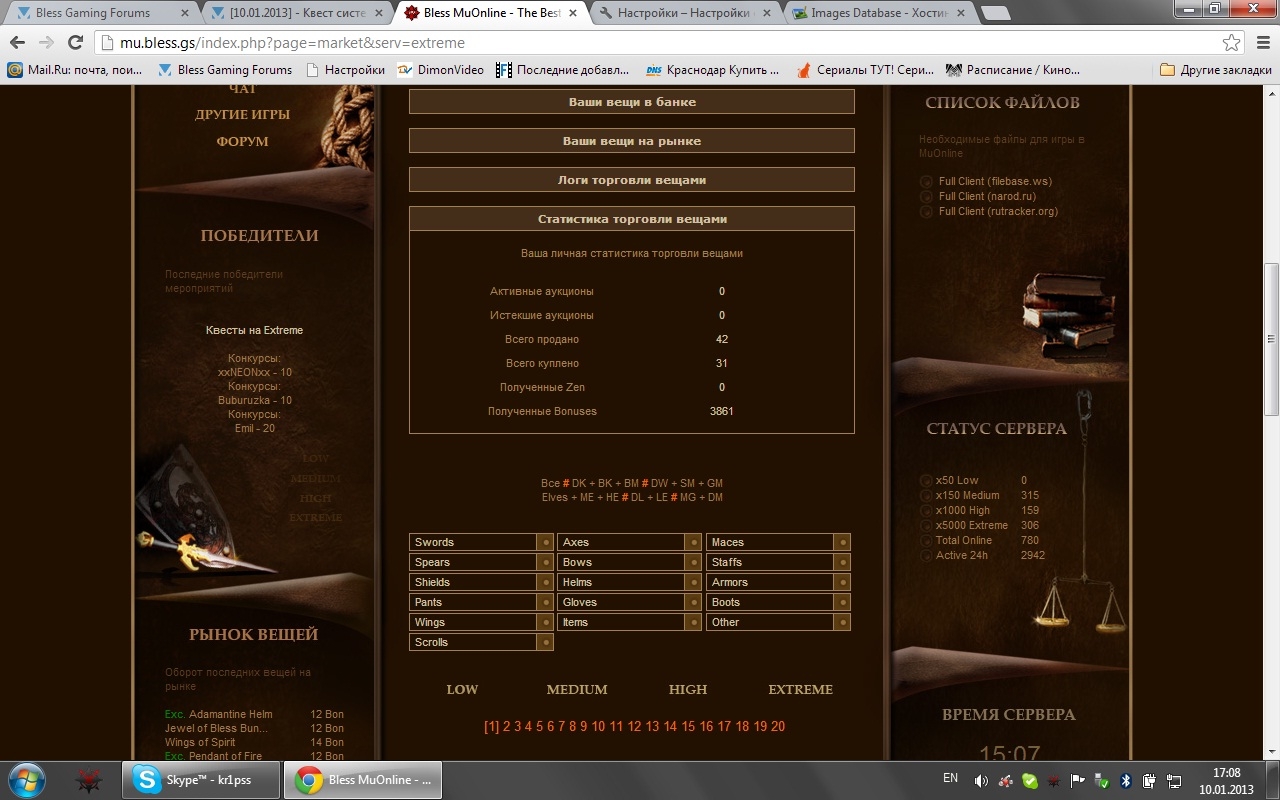Click the volume icon in system tray
Viewport: 1280px width, 800px height.
981,780
